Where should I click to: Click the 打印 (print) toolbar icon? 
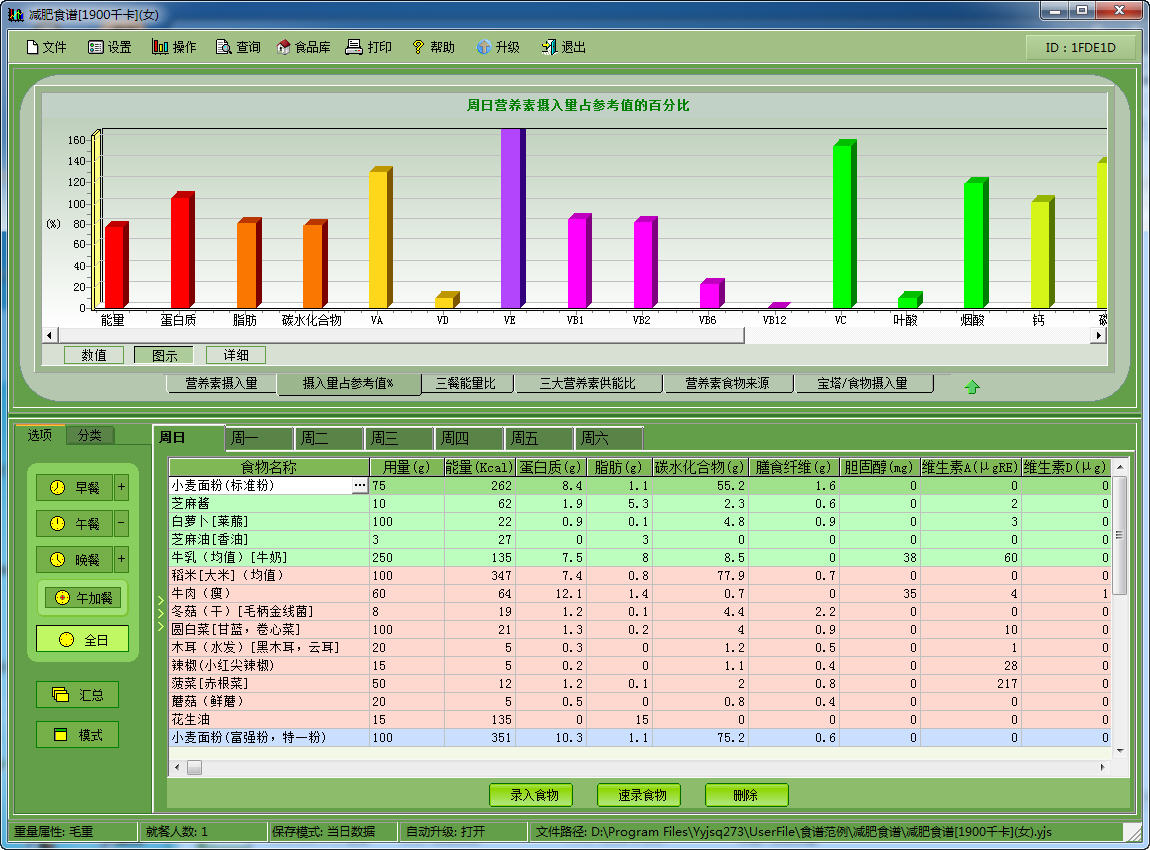tap(368, 46)
